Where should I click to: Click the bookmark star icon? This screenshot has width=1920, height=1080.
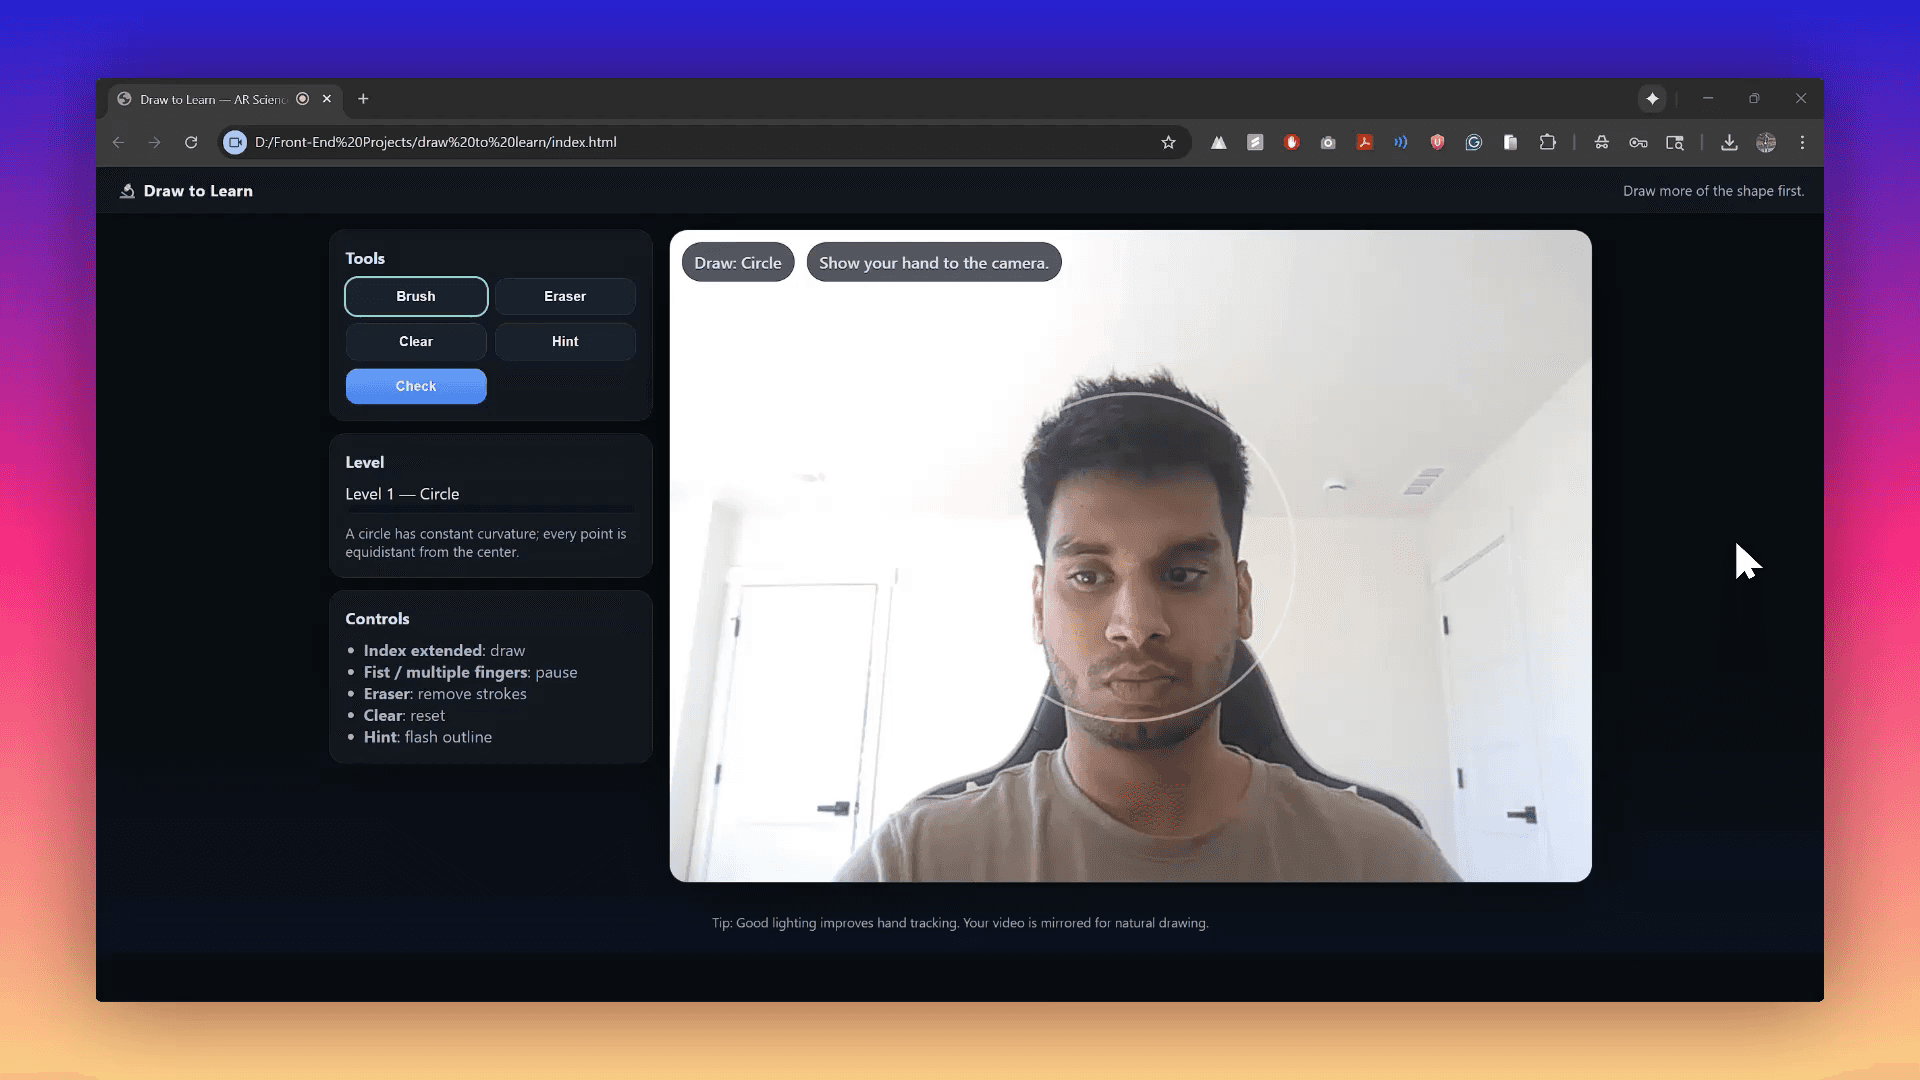click(1168, 142)
